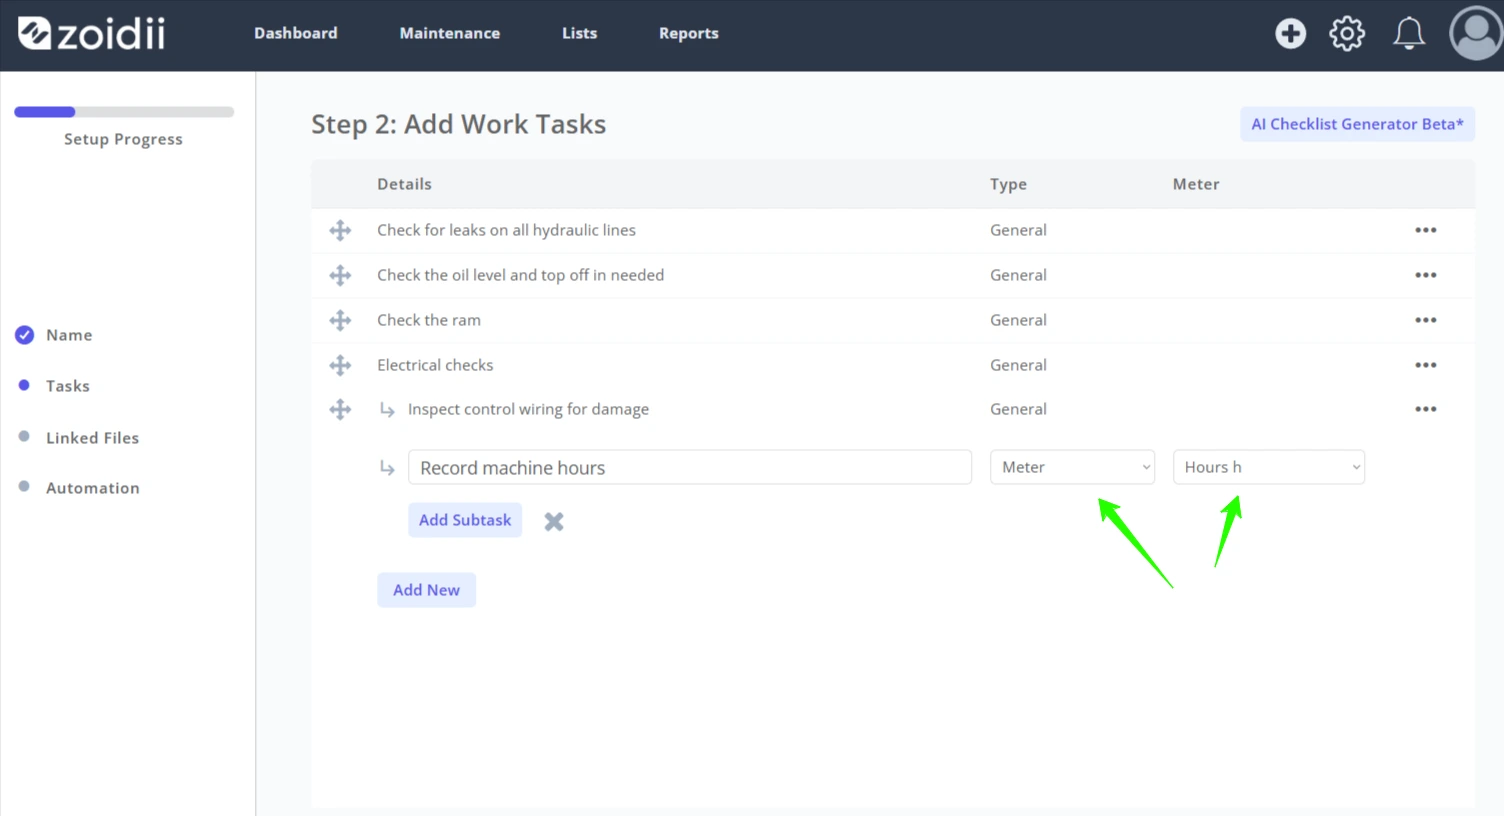
Task: Expand the Hours h meter dropdown
Action: click(1268, 467)
